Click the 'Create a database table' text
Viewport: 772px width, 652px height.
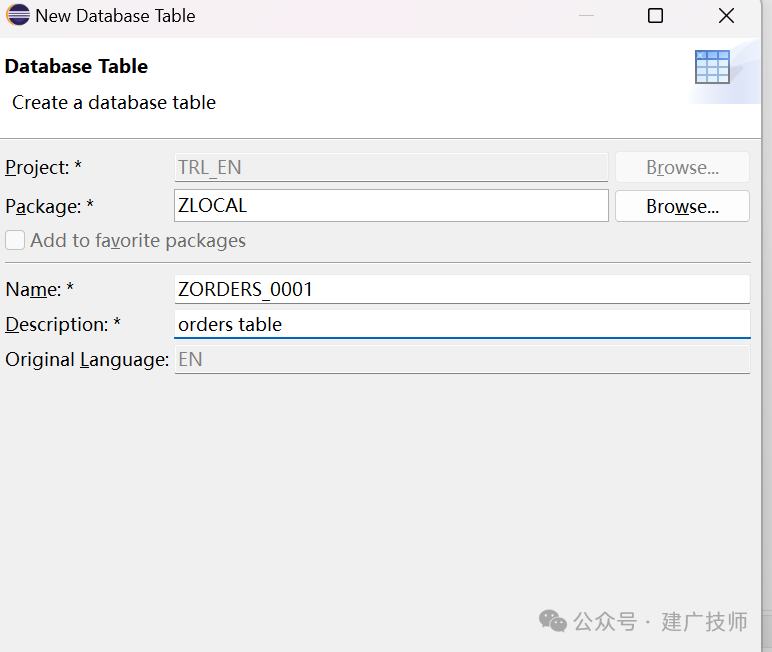114,102
